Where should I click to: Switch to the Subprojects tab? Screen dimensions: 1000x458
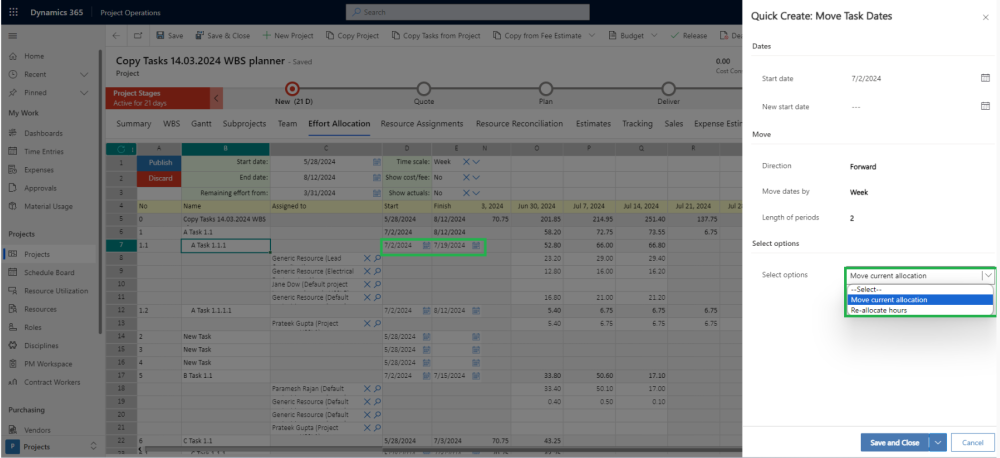244,124
